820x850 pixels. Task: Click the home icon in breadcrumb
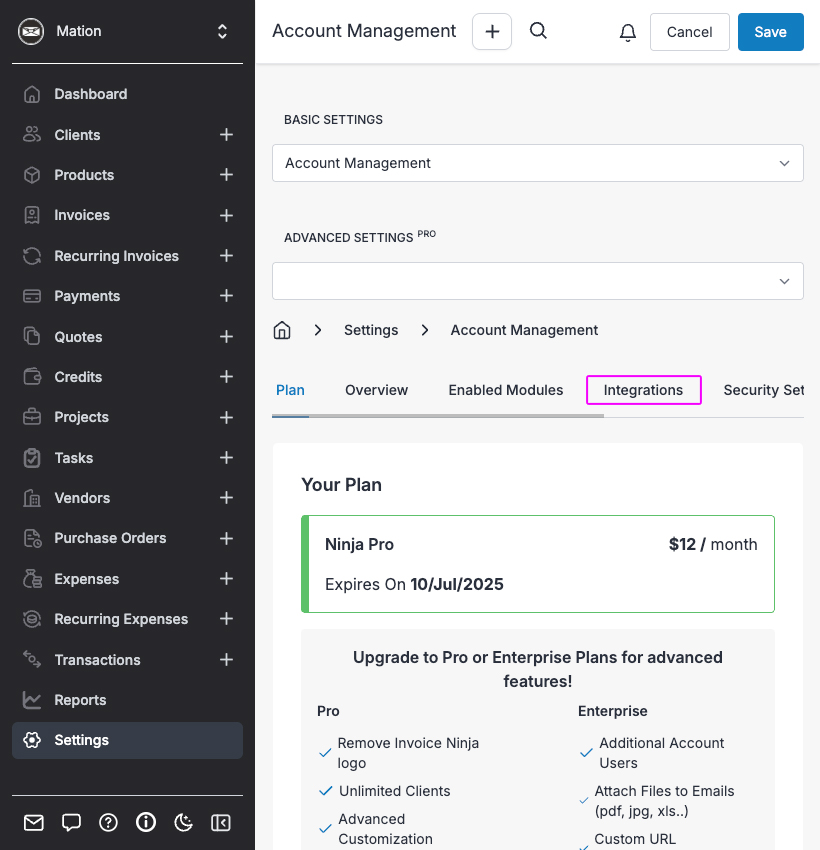282,330
